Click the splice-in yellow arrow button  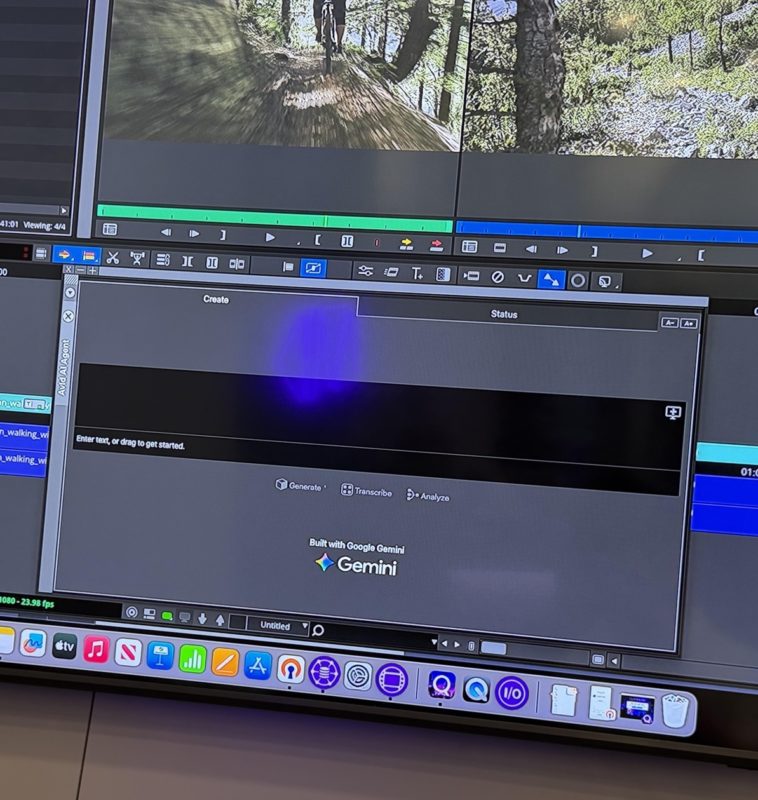click(x=406, y=244)
